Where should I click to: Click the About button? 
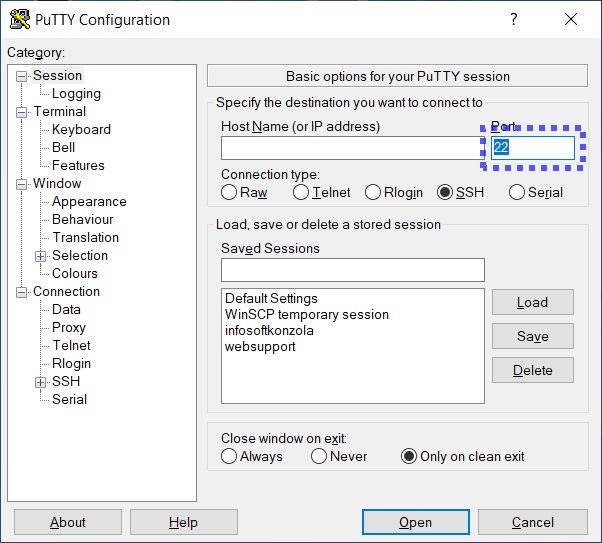point(68,522)
